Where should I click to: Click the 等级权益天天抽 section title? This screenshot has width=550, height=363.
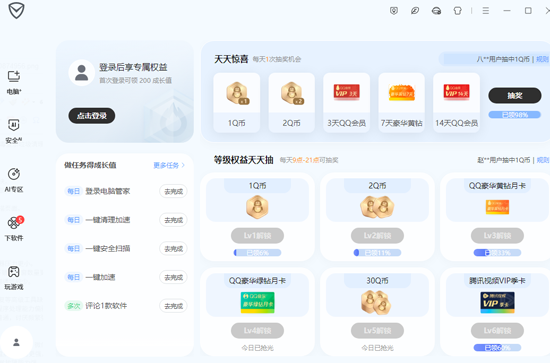[x=243, y=160]
